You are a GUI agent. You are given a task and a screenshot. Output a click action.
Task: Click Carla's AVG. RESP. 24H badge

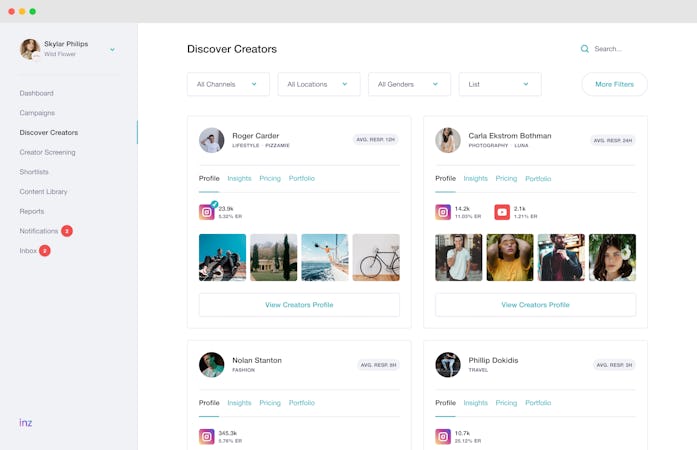(613, 141)
